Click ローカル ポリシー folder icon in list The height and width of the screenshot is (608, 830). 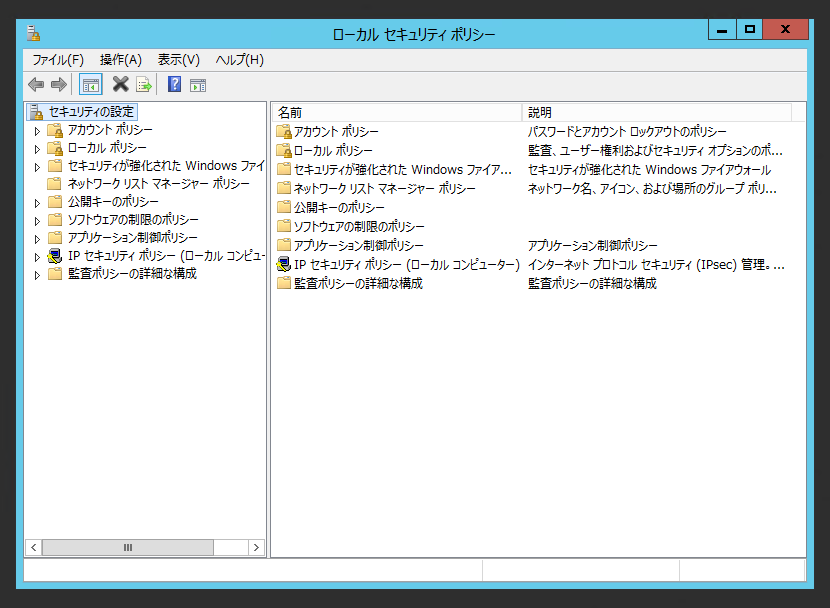click(284, 150)
